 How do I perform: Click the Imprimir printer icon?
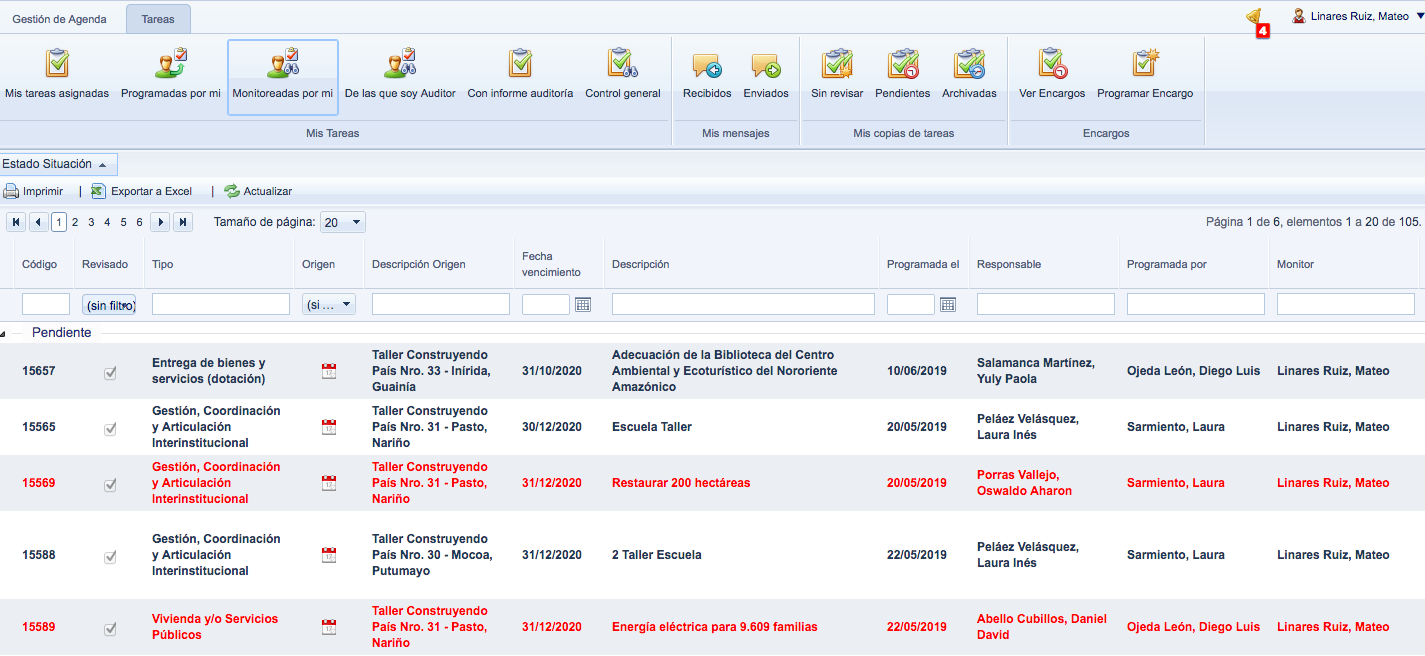11,191
